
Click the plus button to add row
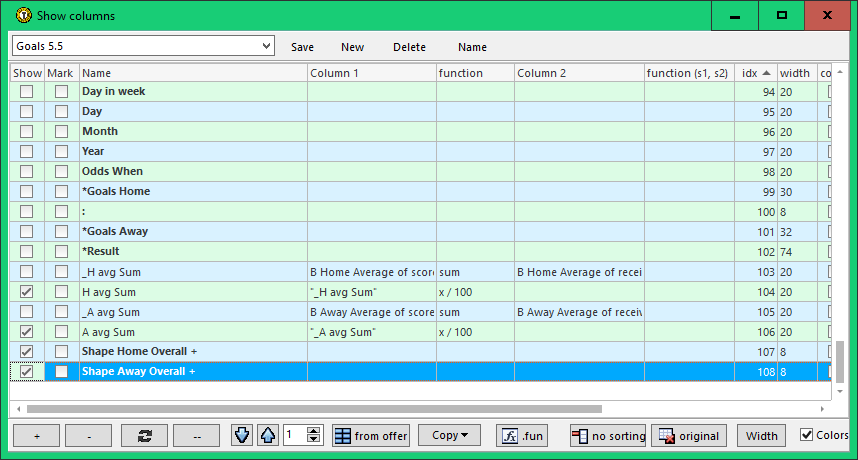coord(35,436)
